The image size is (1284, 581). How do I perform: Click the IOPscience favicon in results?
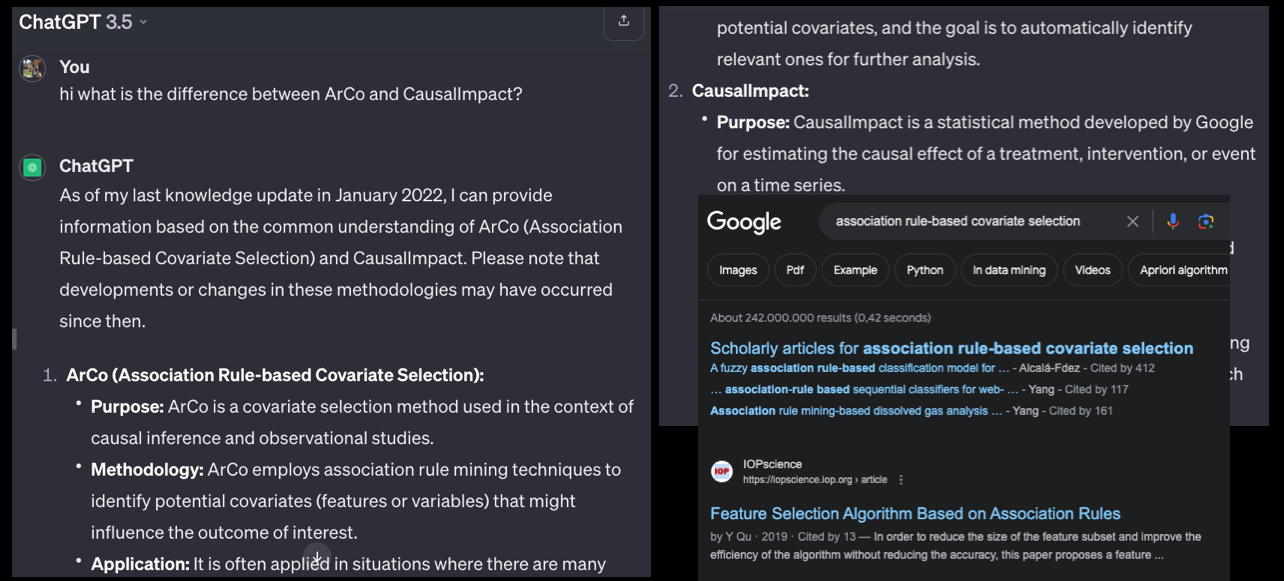pos(721,472)
